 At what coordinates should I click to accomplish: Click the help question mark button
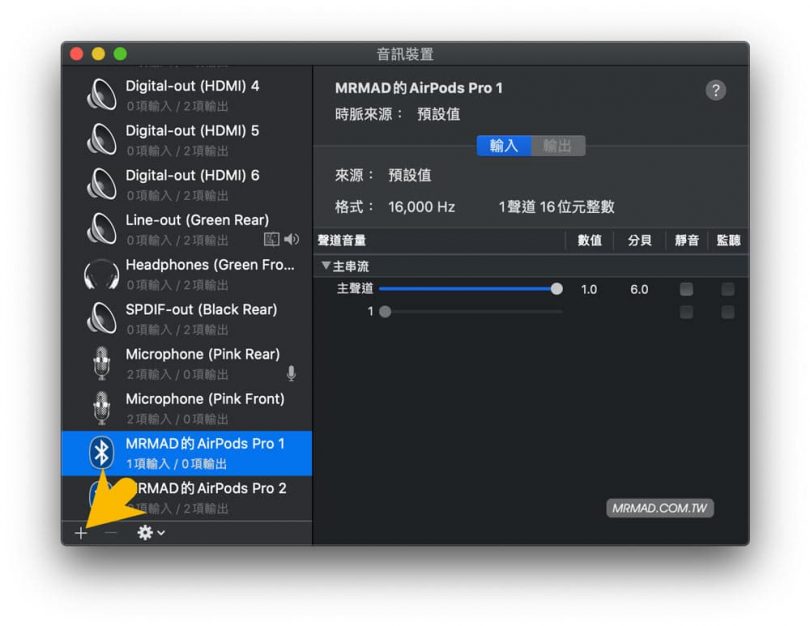(715, 90)
